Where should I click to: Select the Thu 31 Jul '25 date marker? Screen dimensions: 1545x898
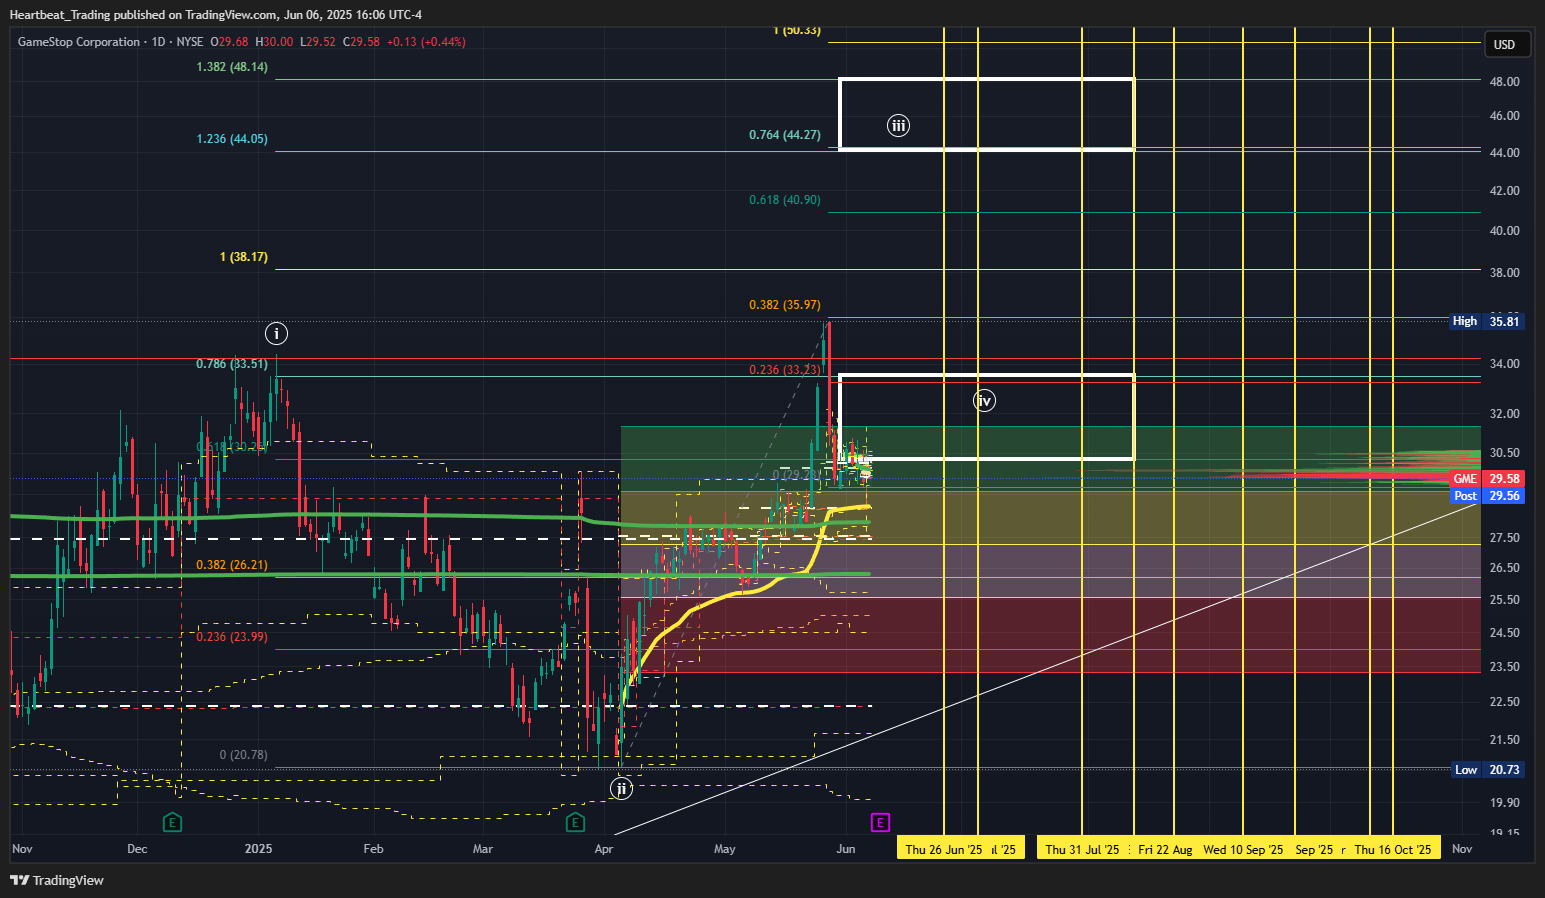coord(1082,849)
